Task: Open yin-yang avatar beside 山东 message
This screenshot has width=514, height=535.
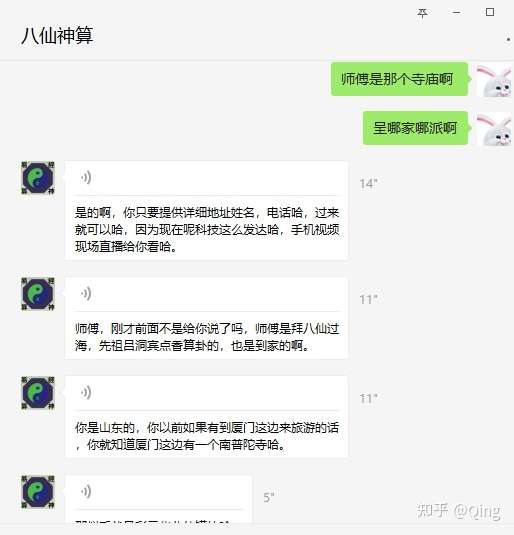Action: click(38, 393)
